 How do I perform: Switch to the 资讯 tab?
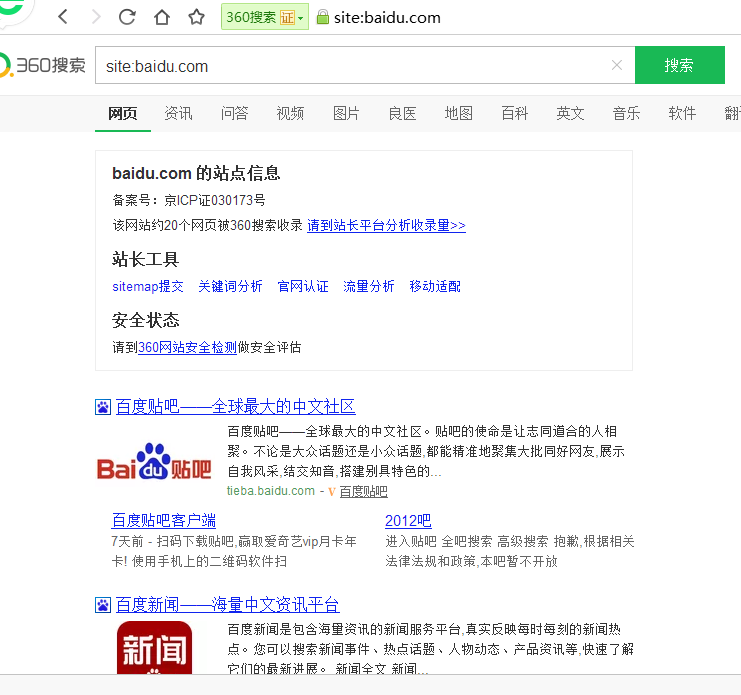pyautogui.click(x=178, y=113)
